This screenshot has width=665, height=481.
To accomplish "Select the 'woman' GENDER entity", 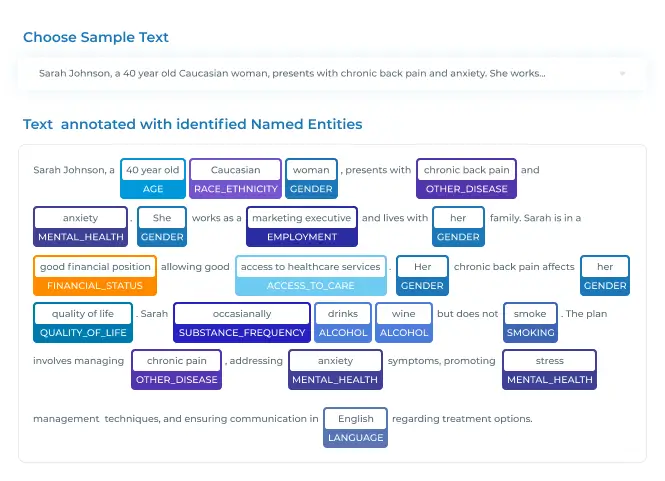I will [311, 179].
